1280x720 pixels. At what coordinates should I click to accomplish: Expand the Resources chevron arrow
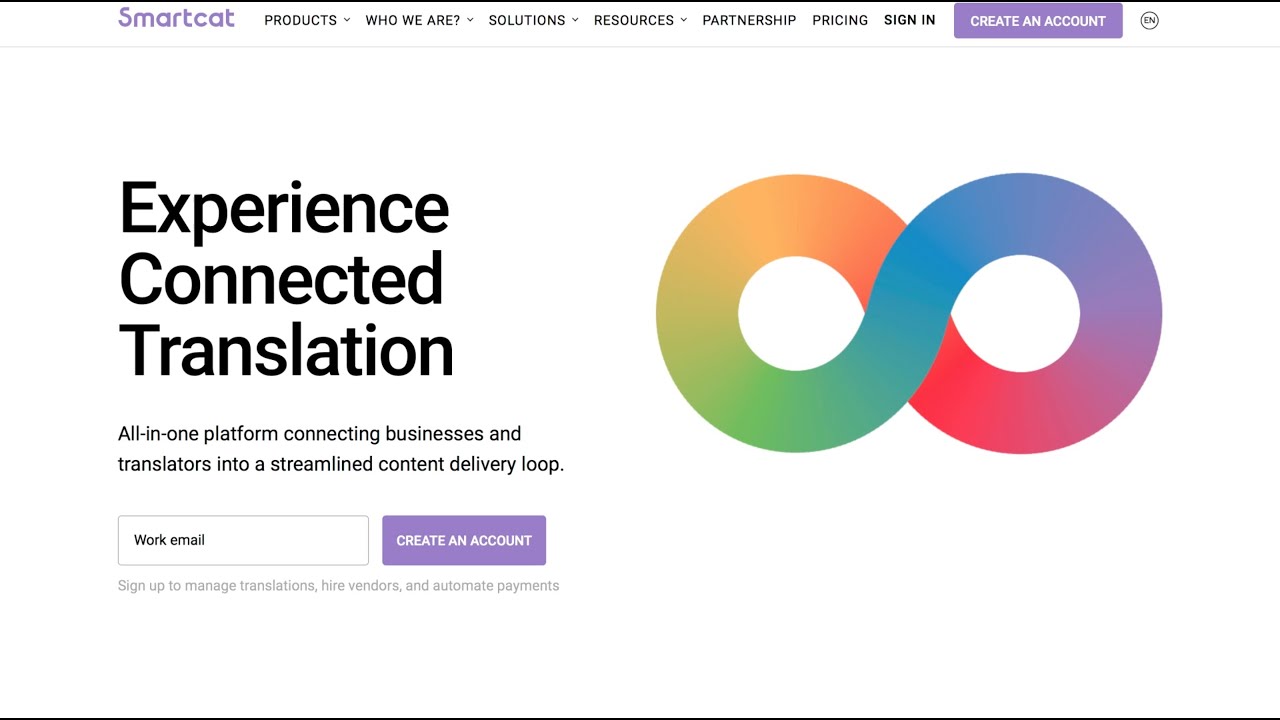(x=684, y=20)
